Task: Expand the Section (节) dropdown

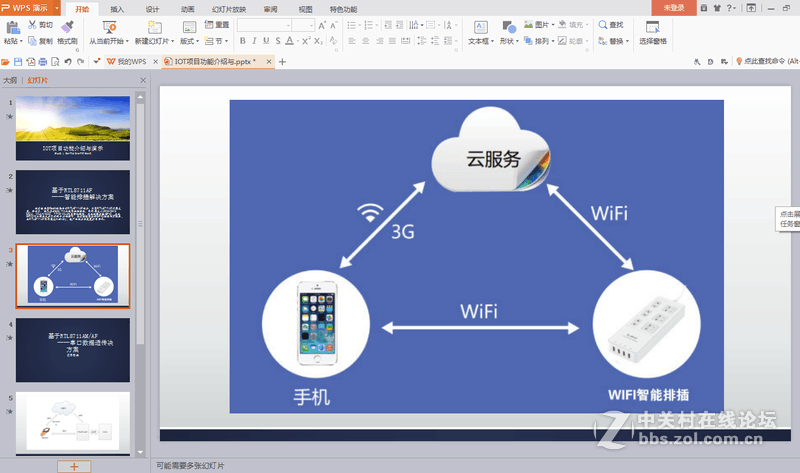Action: click(227, 41)
